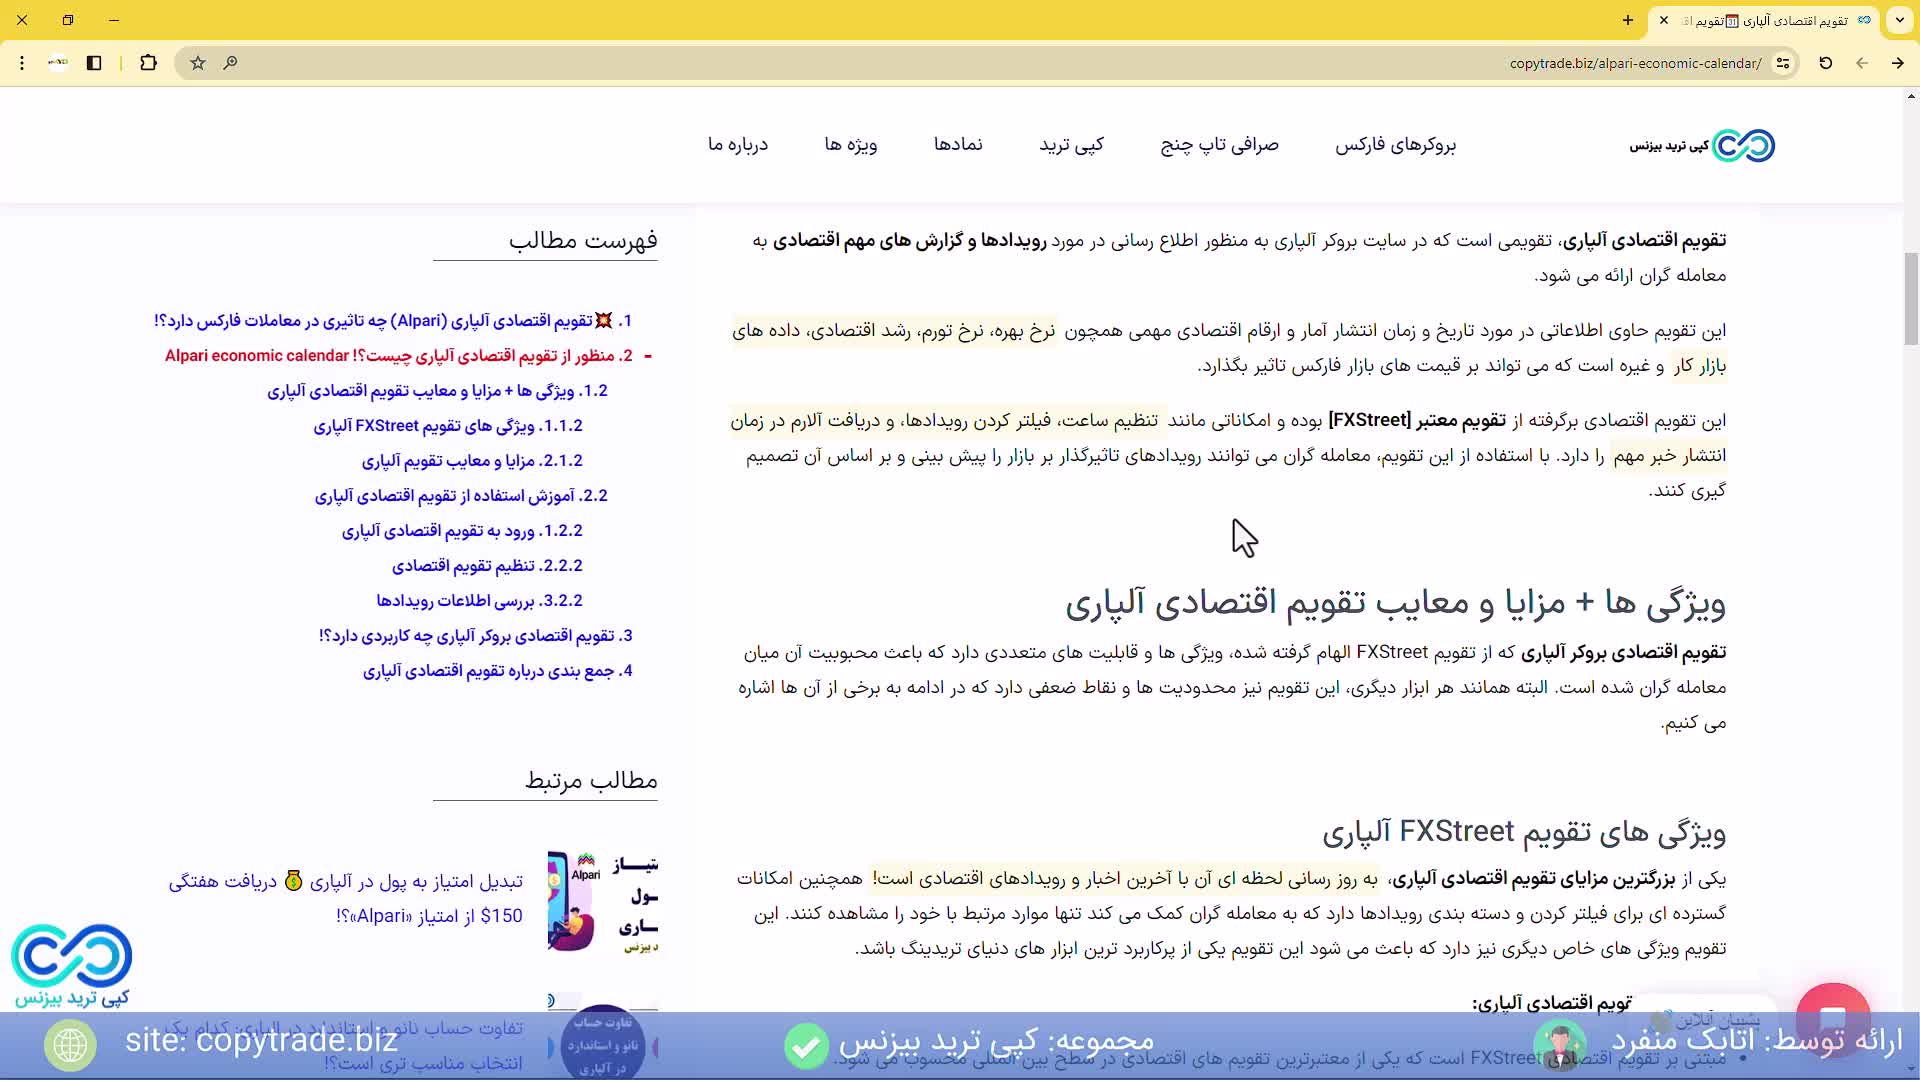This screenshot has height=1080, width=1920.
Task: Reload the current page
Action: pos(1825,63)
